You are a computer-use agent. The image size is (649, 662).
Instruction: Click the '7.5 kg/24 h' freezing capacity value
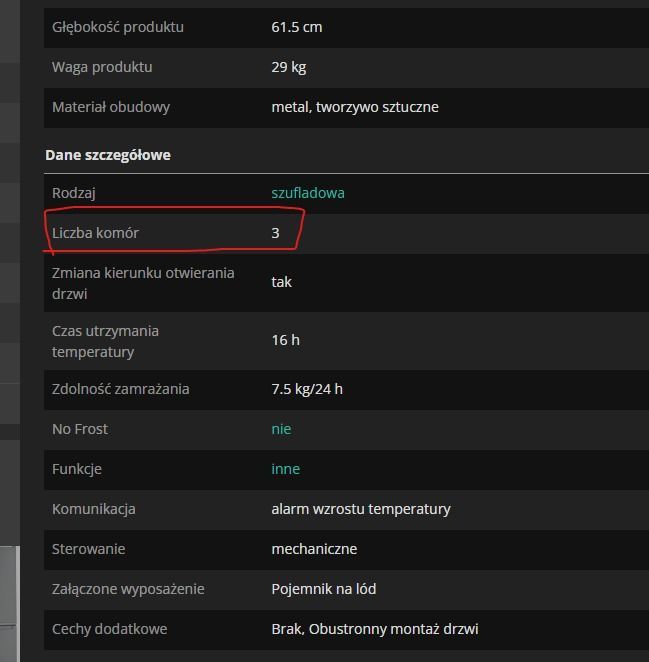[306, 389]
